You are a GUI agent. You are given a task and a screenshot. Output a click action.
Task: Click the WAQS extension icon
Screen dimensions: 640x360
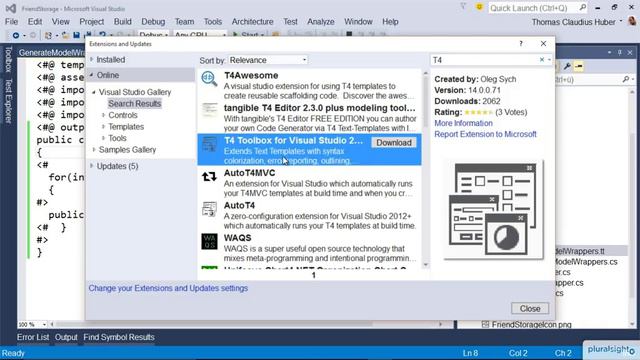(x=209, y=241)
